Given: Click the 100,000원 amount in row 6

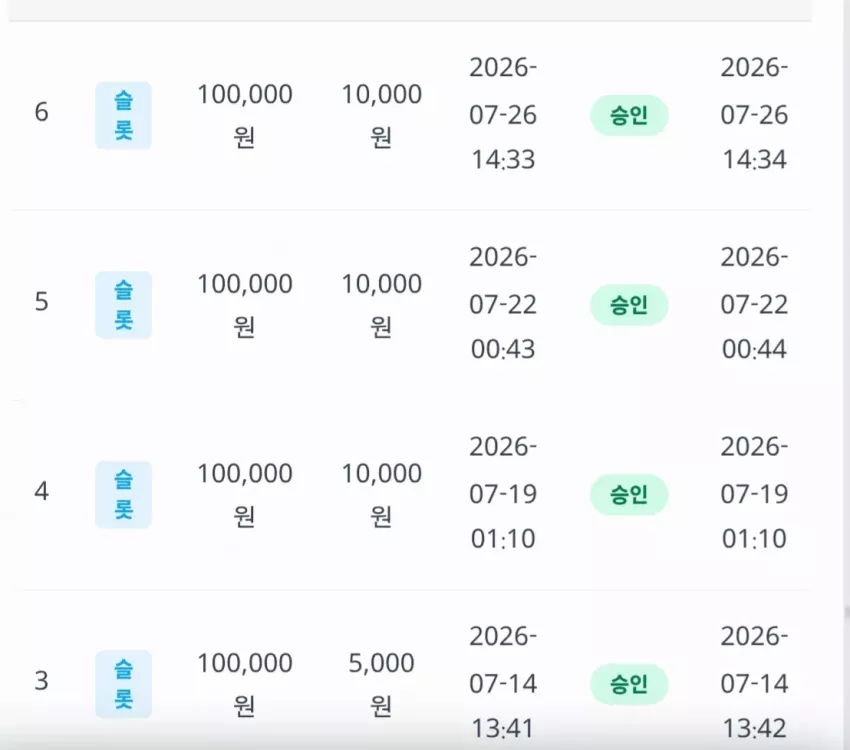Looking at the screenshot, I should point(244,115).
